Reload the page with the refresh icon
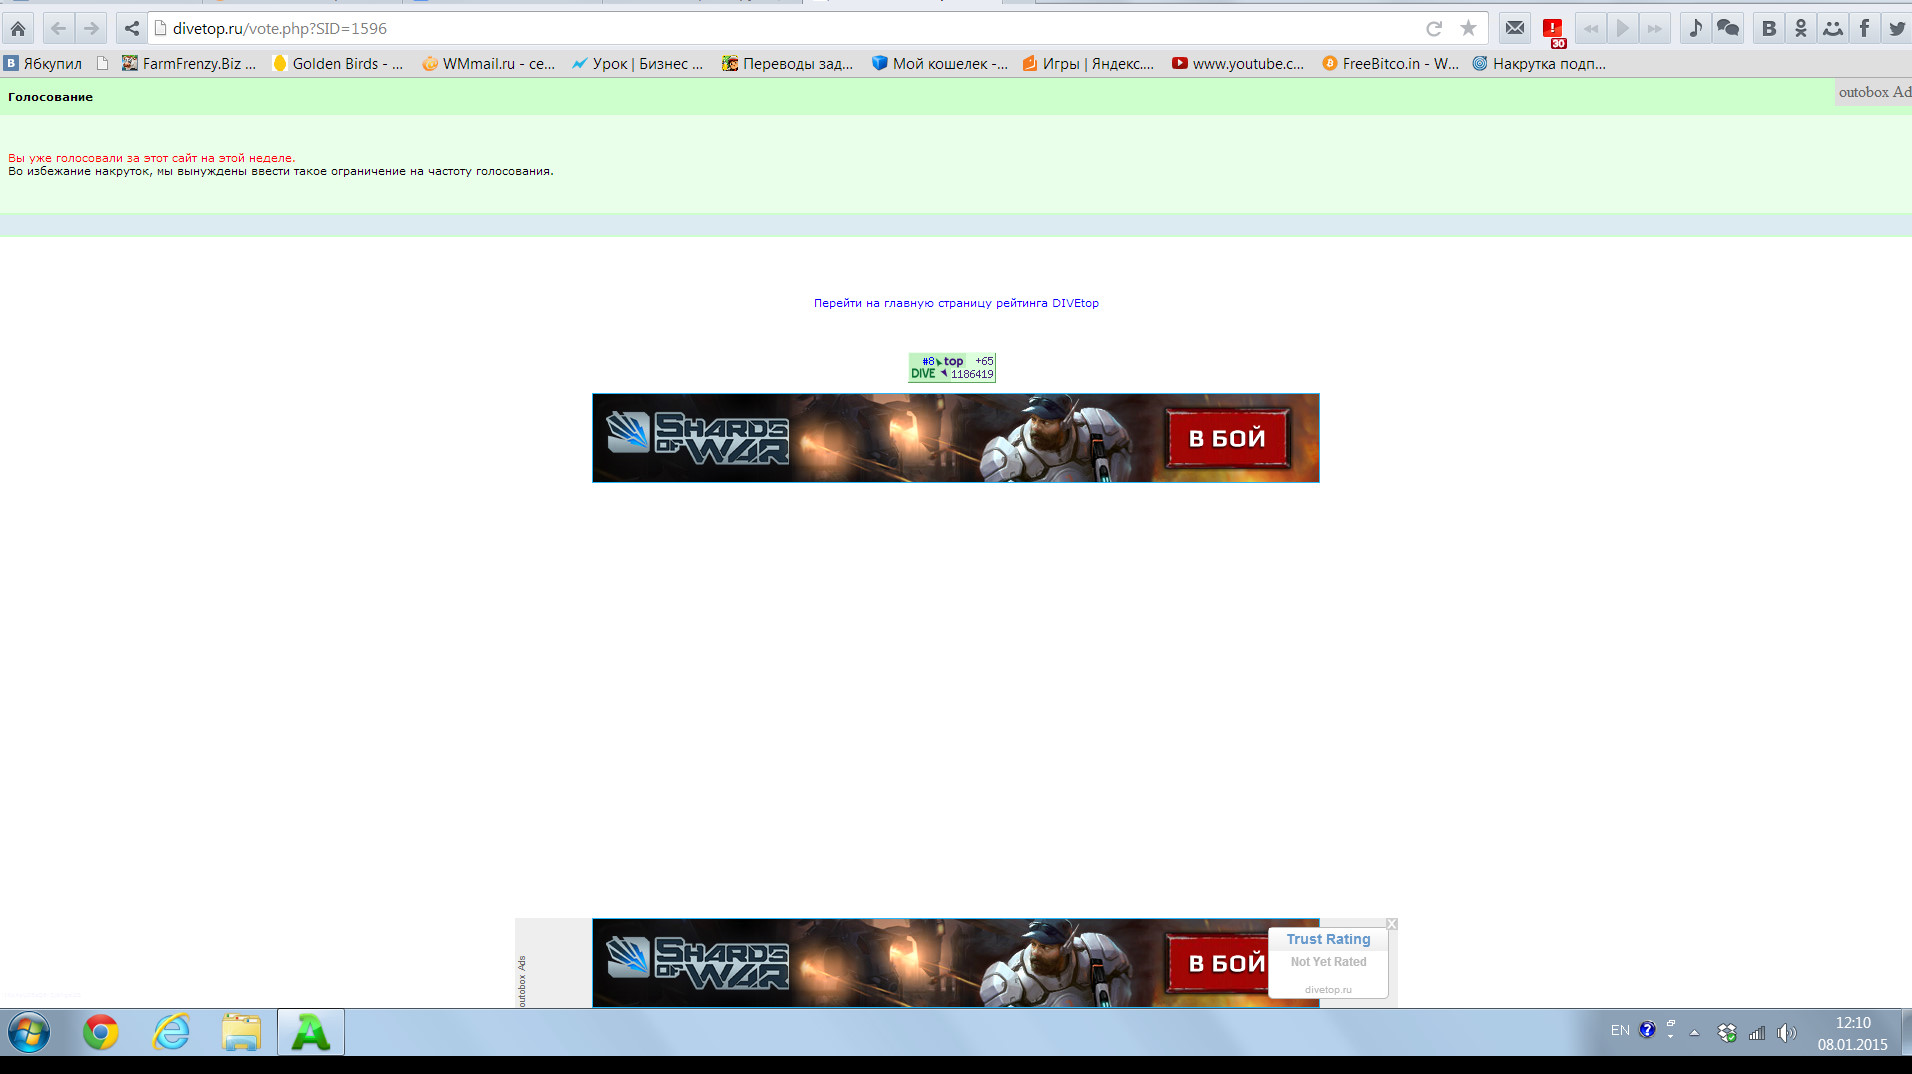 coord(1434,29)
